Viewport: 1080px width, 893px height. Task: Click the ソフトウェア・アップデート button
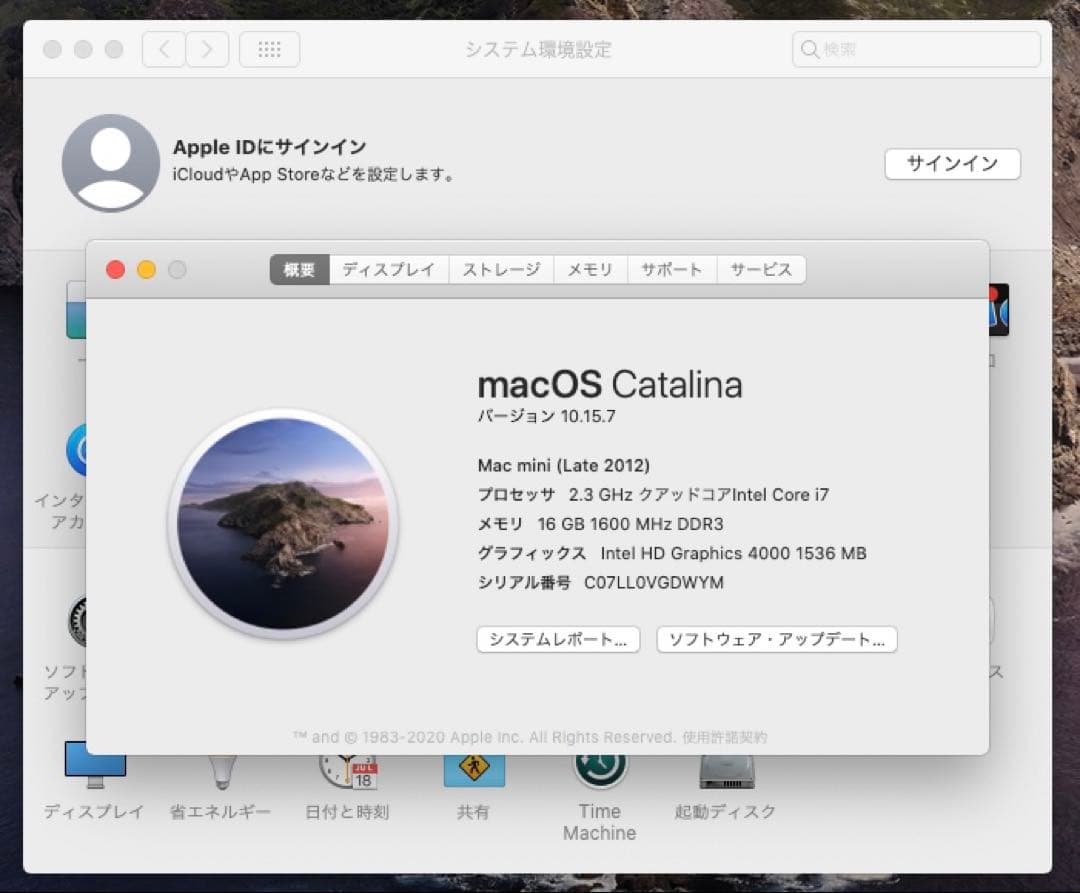[777, 640]
